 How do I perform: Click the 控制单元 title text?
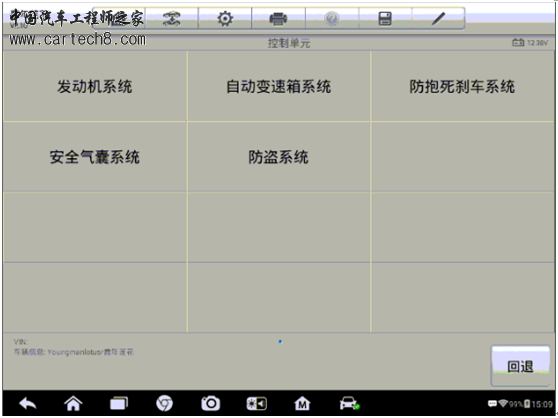(289, 43)
